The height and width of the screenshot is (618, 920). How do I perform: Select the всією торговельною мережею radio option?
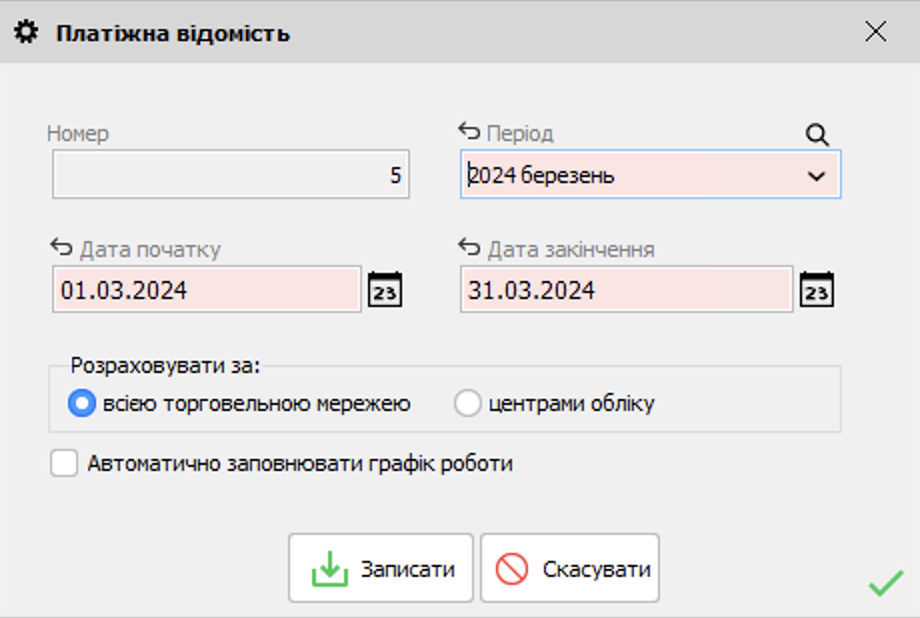click(x=81, y=404)
